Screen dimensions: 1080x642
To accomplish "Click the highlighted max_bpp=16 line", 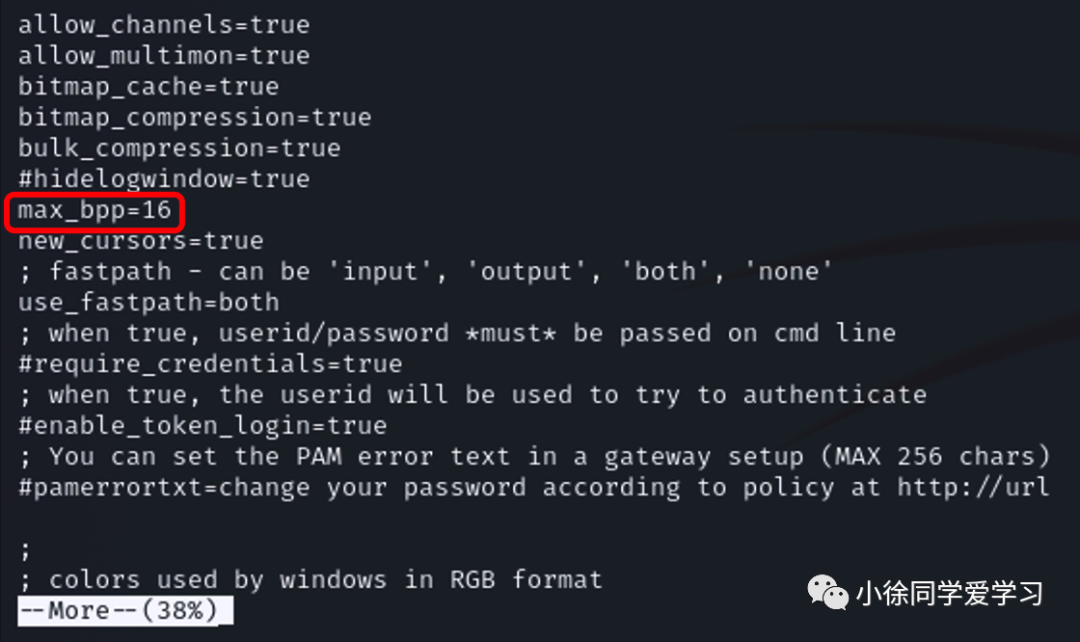I will coord(94,211).
